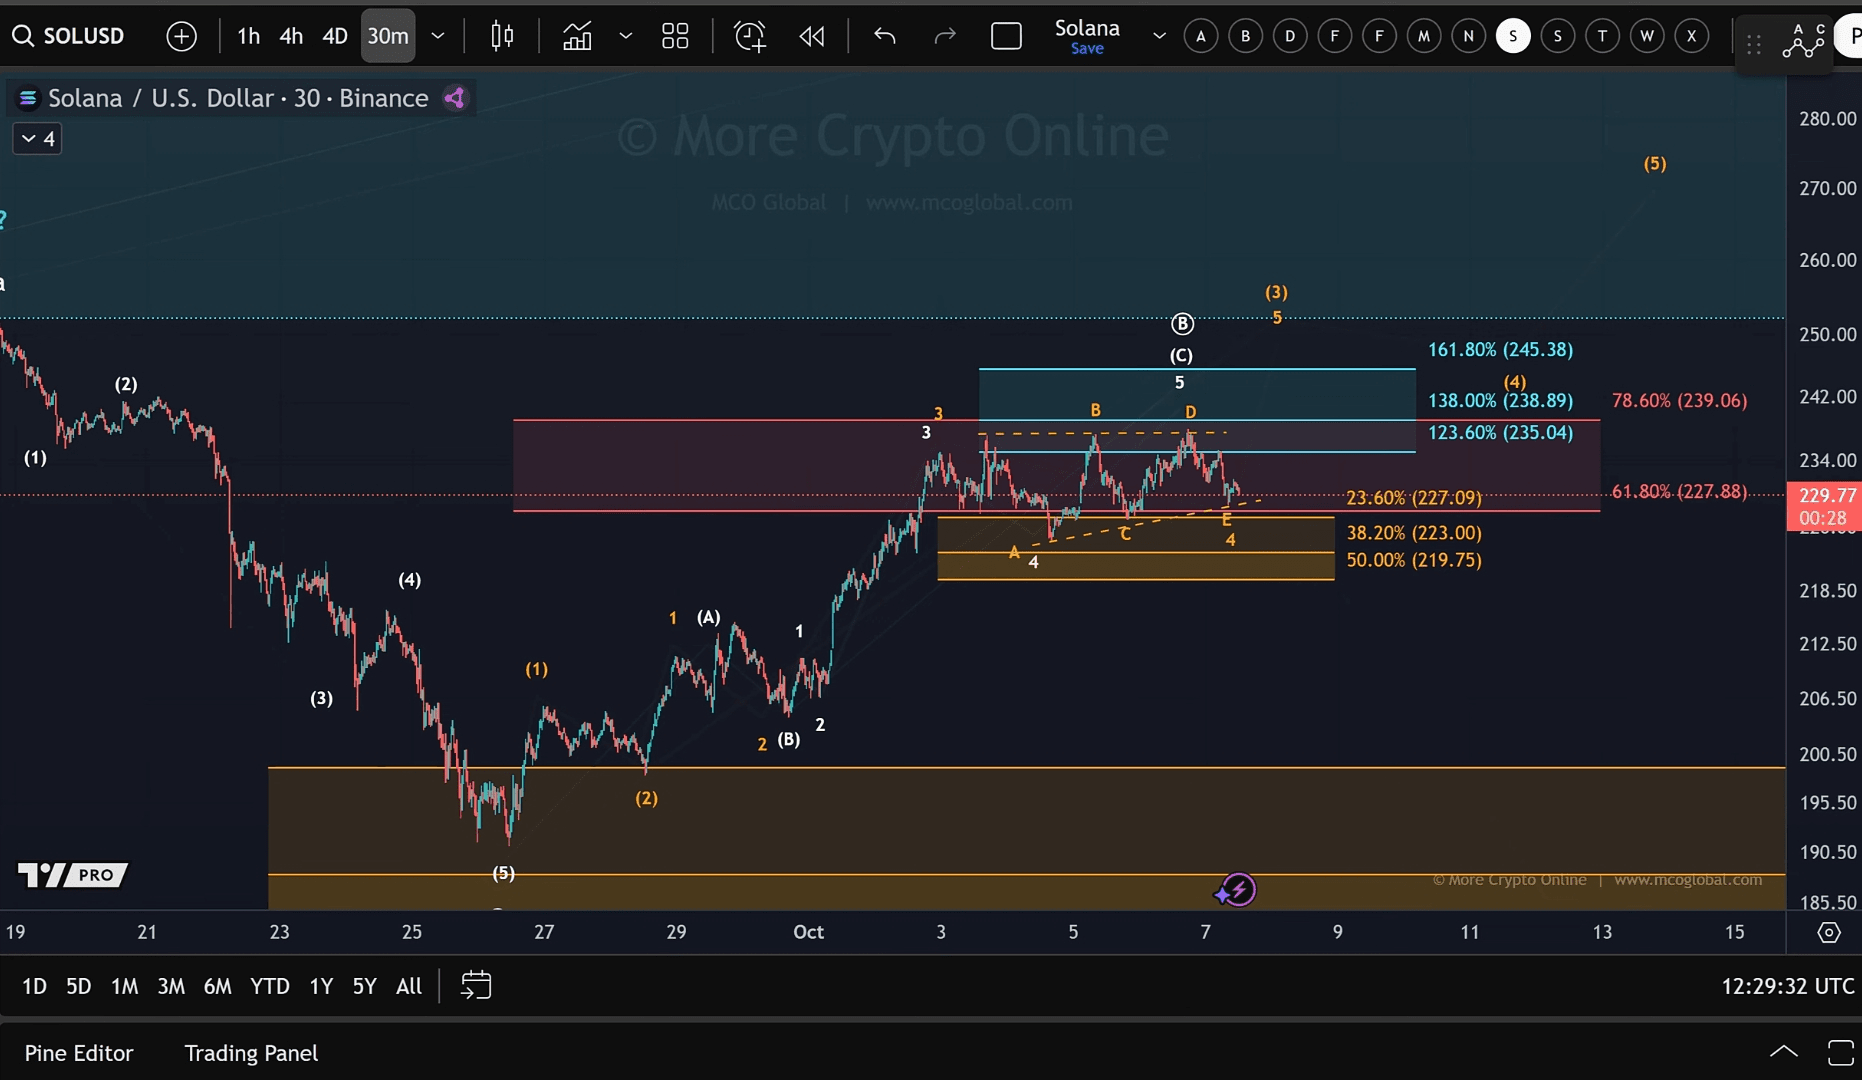The height and width of the screenshot is (1080, 1862).
Task: Click the add symbol plus icon
Action: [x=181, y=37]
